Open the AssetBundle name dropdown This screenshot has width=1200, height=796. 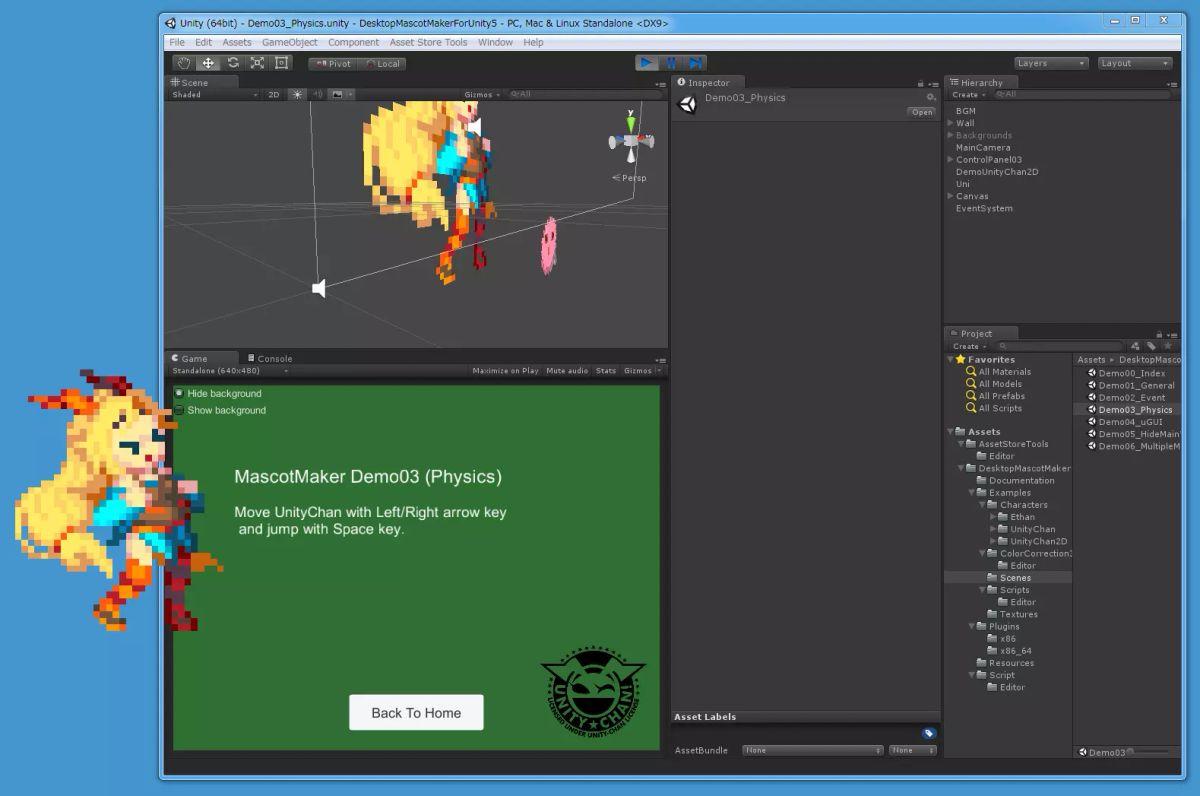[813, 750]
